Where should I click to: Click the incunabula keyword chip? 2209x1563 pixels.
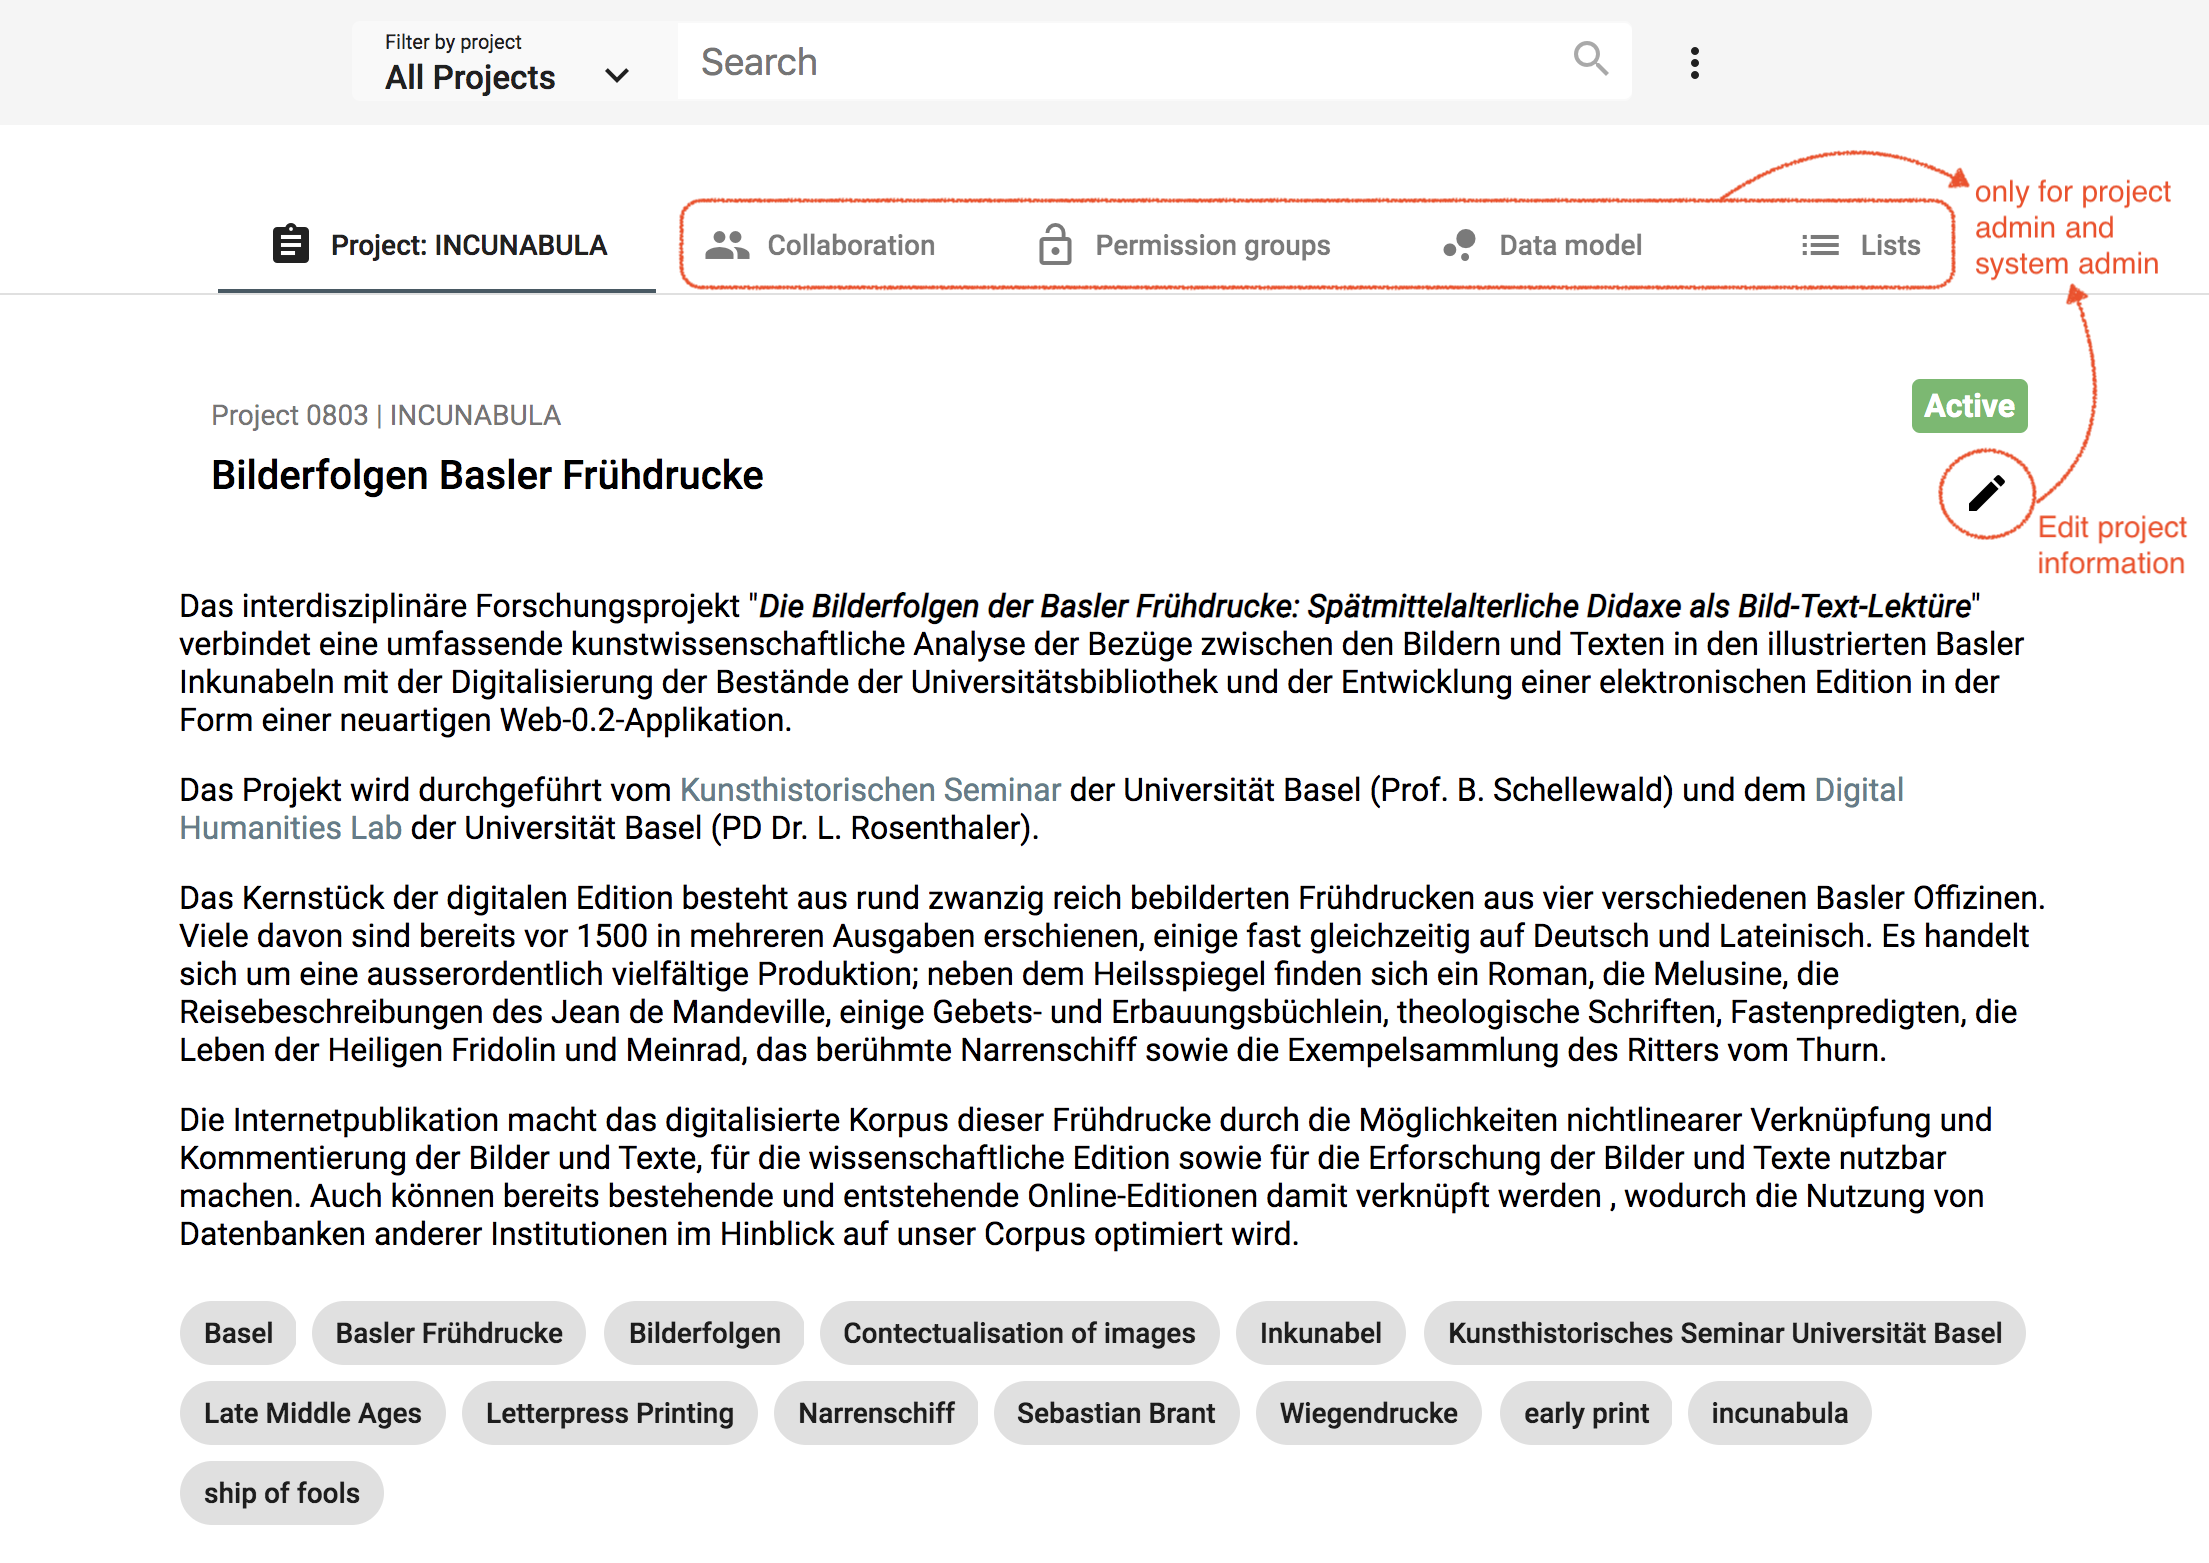1779,1413
